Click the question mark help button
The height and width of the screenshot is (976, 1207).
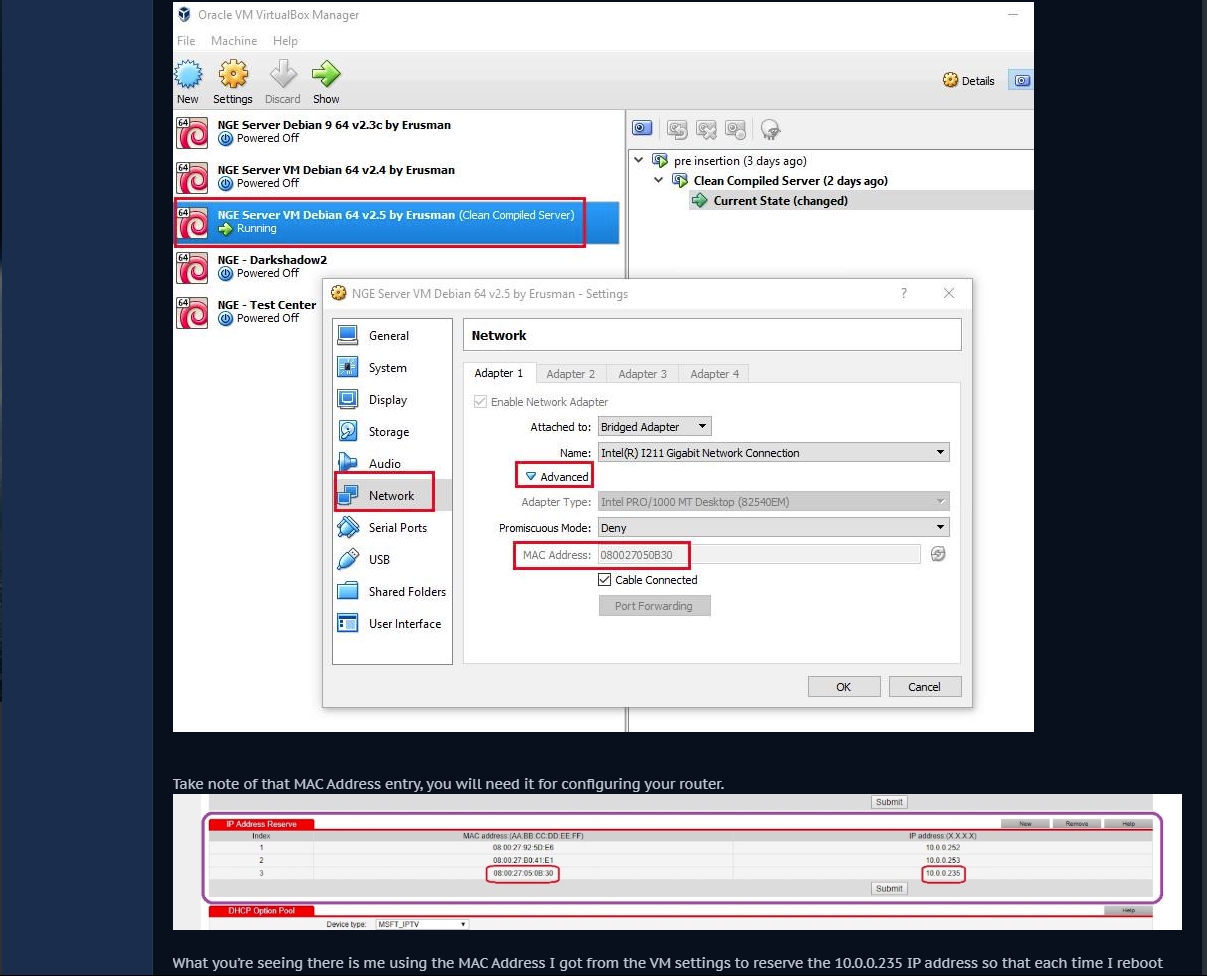[x=904, y=294]
